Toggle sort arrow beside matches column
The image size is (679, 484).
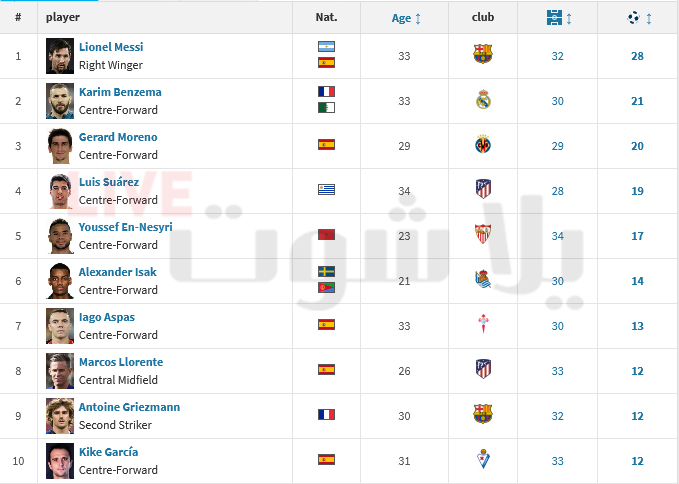click(x=569, y=19)
